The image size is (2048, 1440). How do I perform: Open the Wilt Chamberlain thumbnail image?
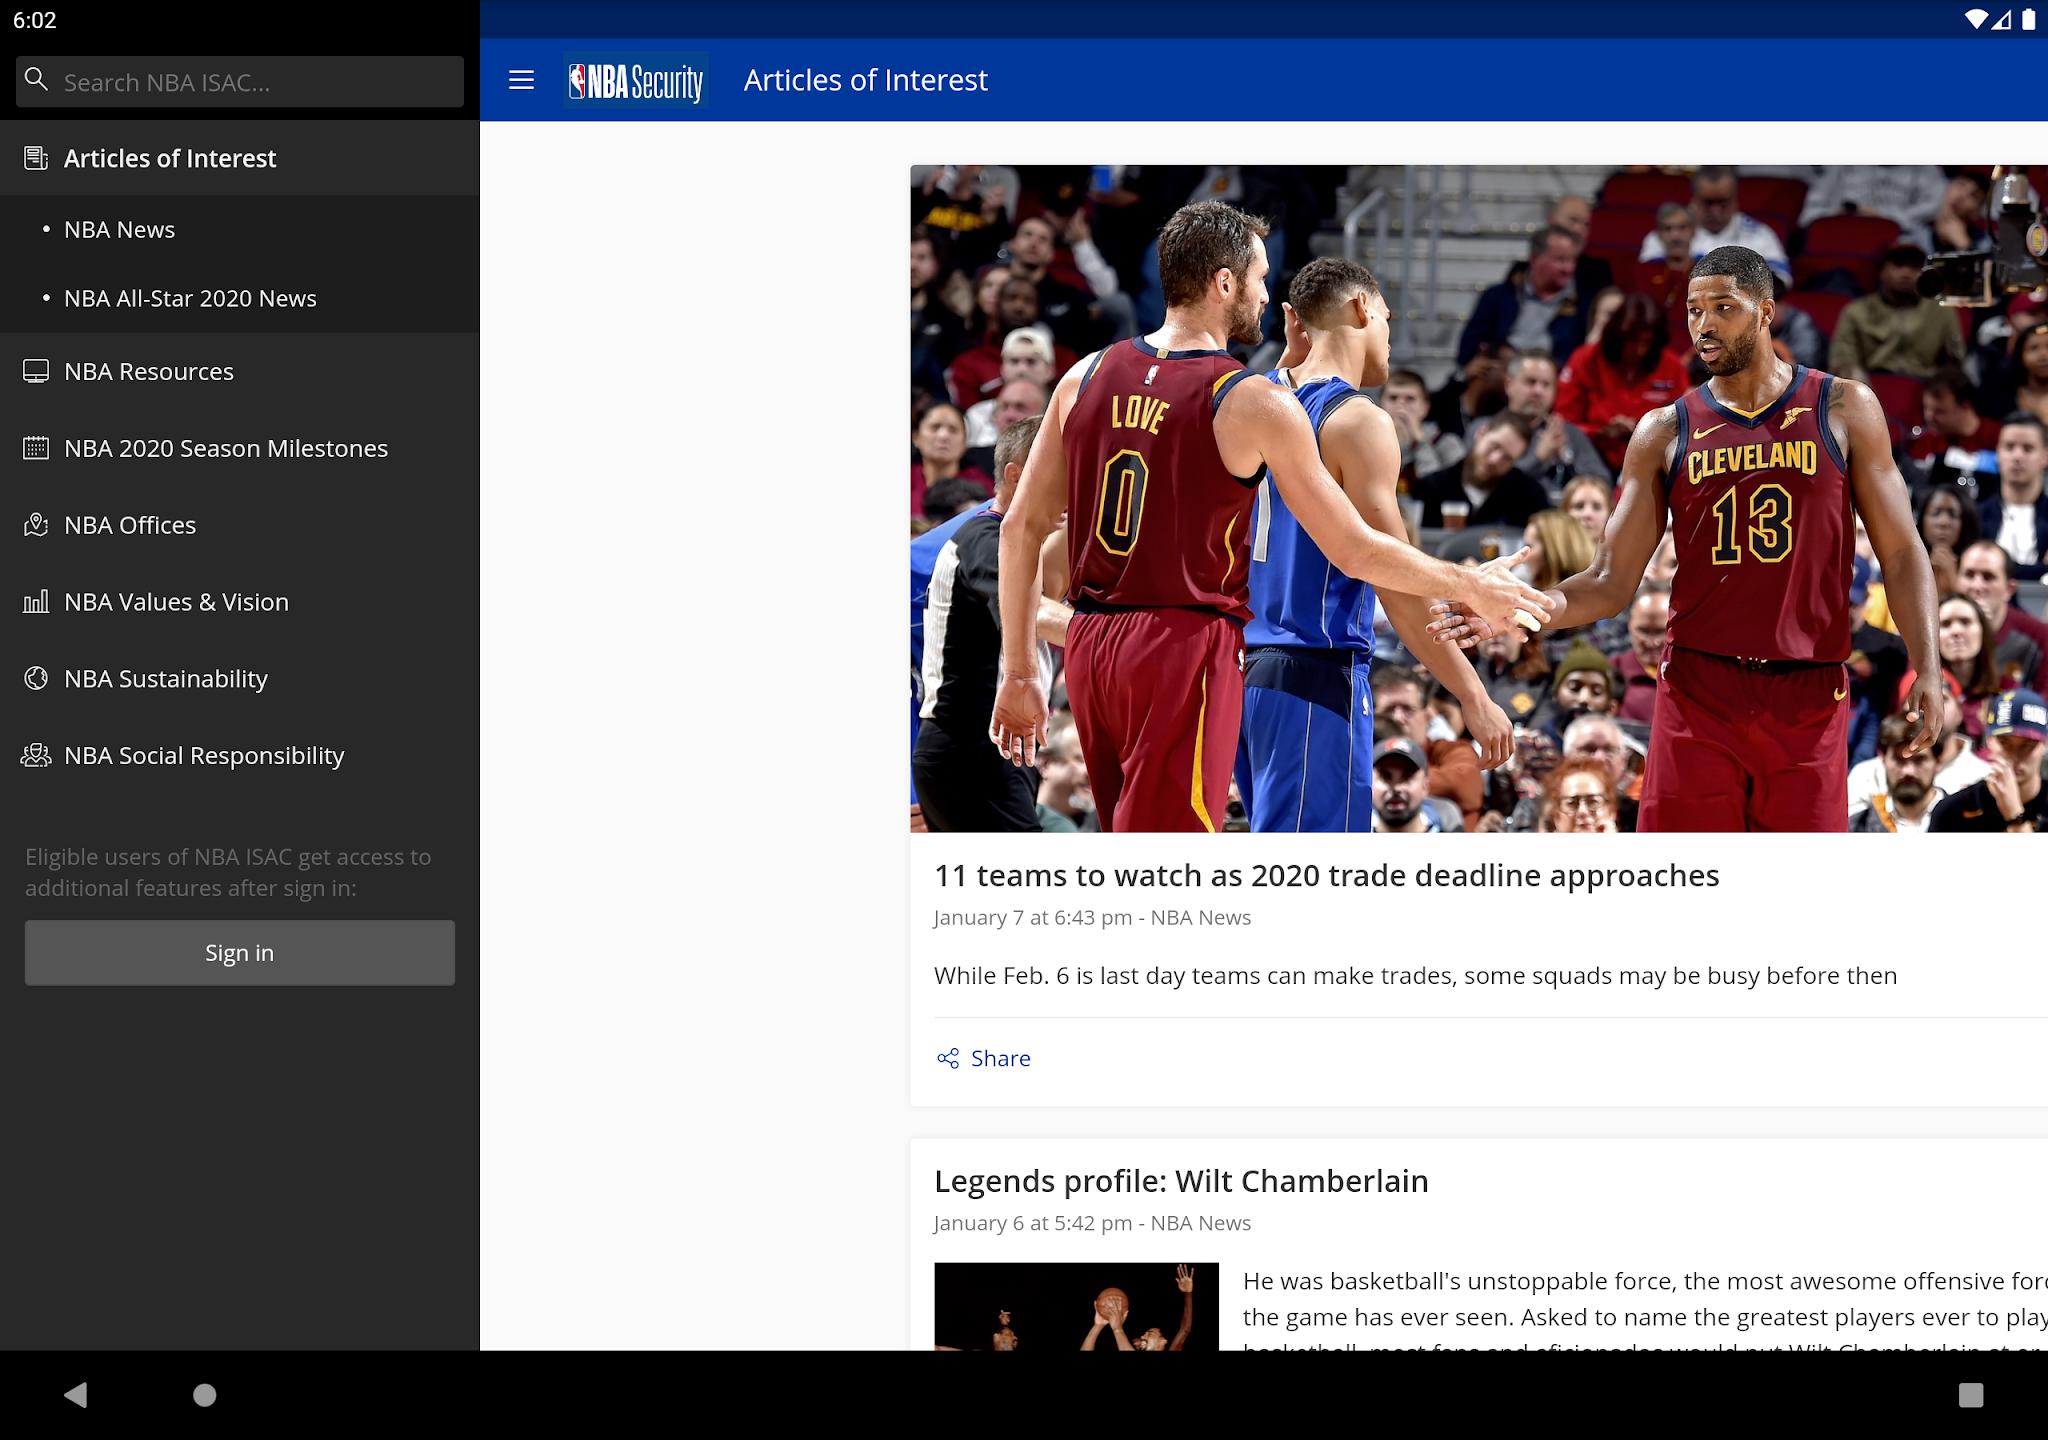pyautogui.click(x=1076, y=1306)
